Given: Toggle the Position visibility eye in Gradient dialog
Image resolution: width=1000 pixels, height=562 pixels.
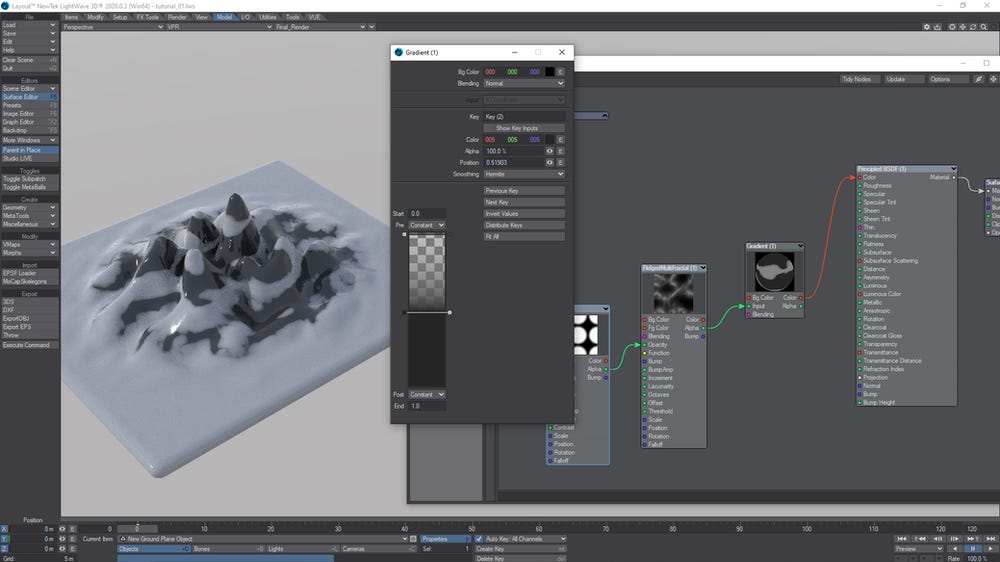Looking at the screenshot, I should click(x=549, y=163).
